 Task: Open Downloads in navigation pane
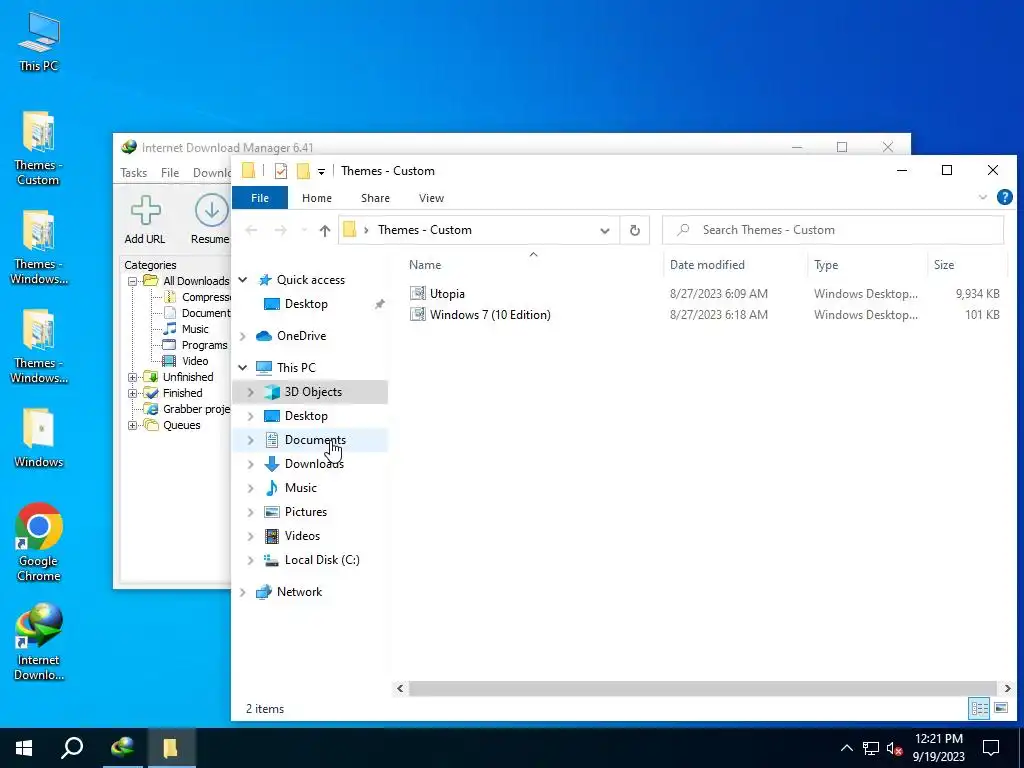click(x=314, y=464)
